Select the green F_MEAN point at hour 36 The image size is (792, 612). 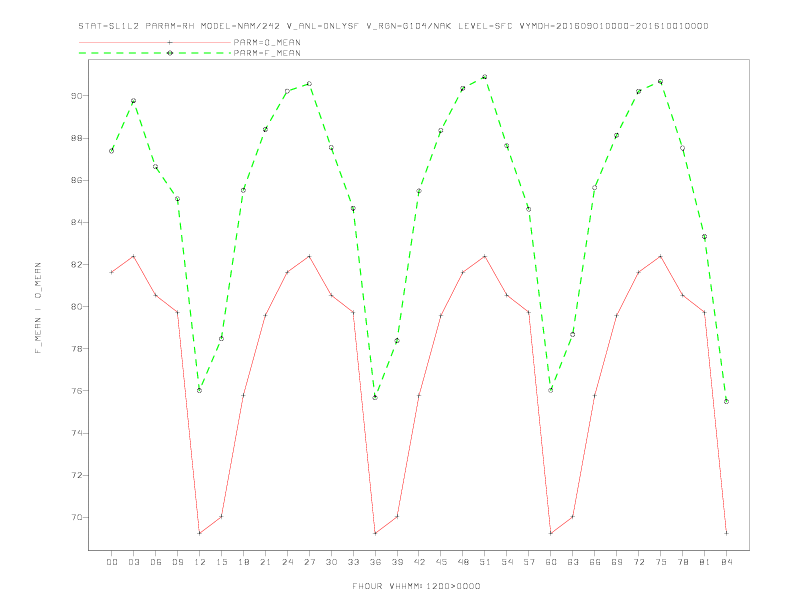point(375,397)
